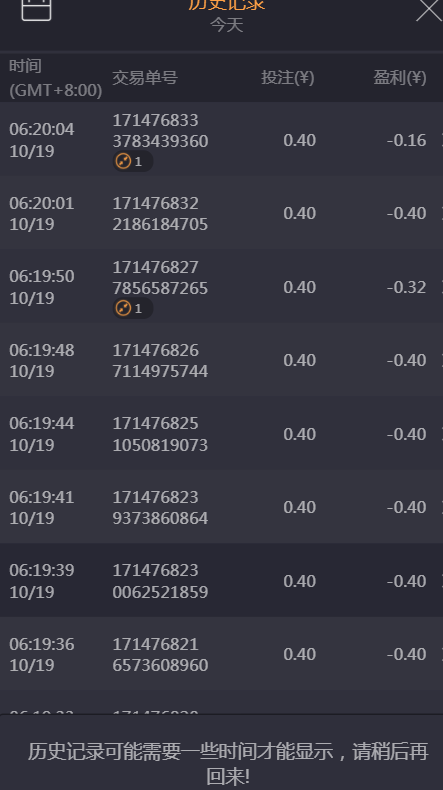Select the 06:20:04 transaction row
443x790 pixels.
[x=221, y=139]
